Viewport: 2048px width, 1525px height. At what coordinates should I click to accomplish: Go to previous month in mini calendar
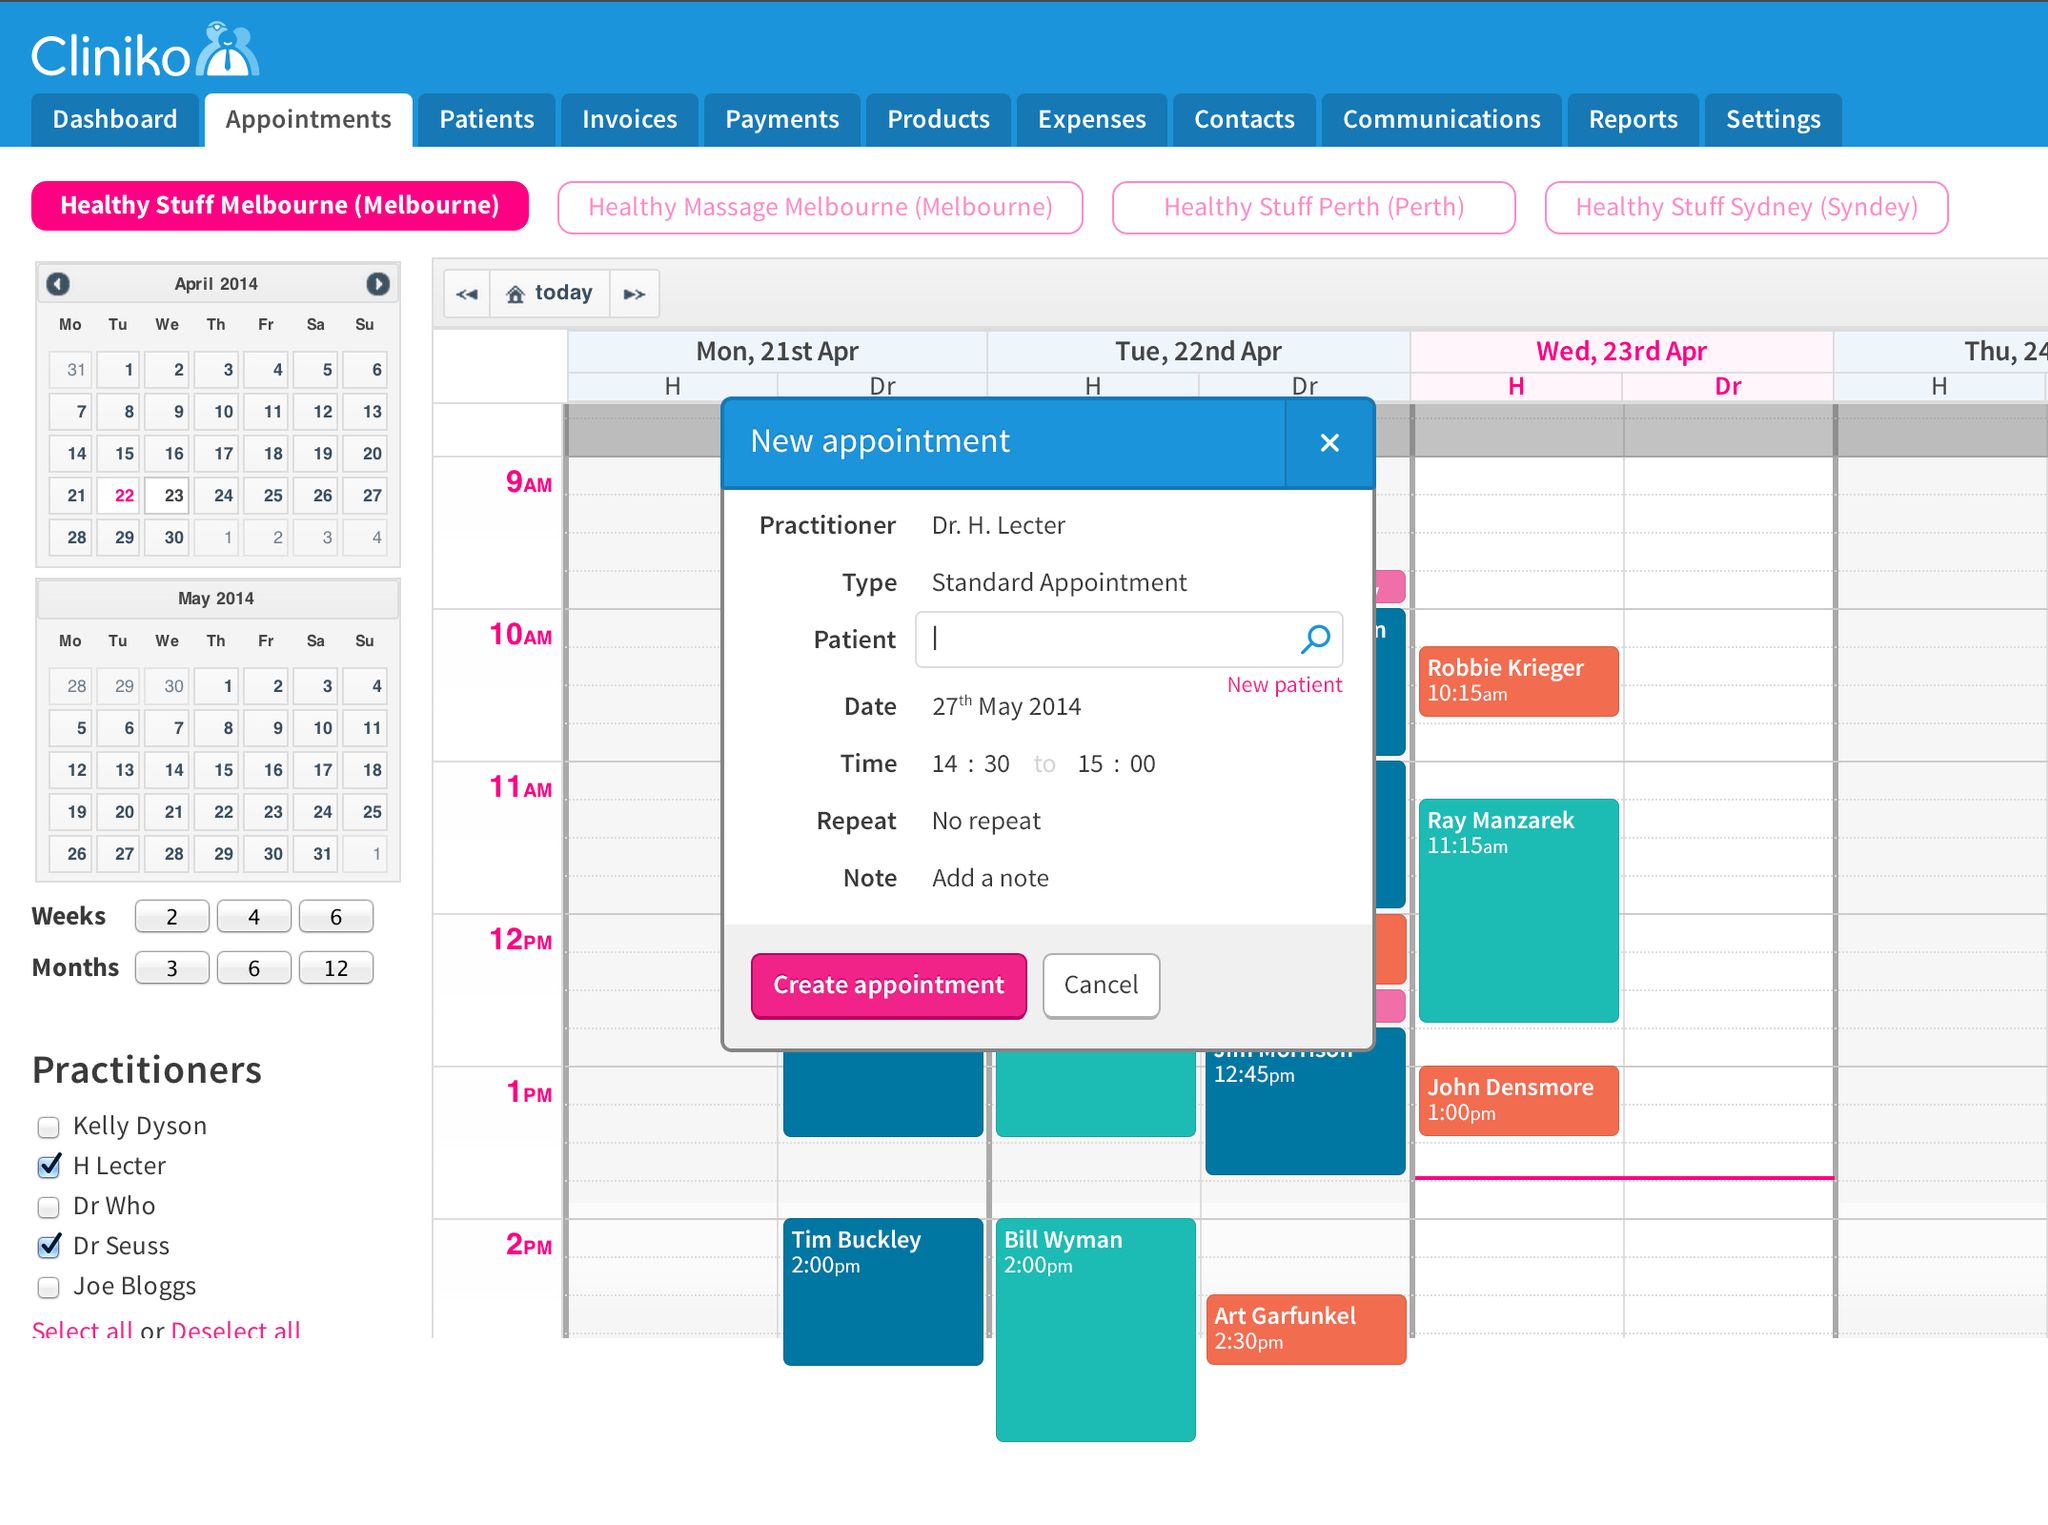(58, 284)
